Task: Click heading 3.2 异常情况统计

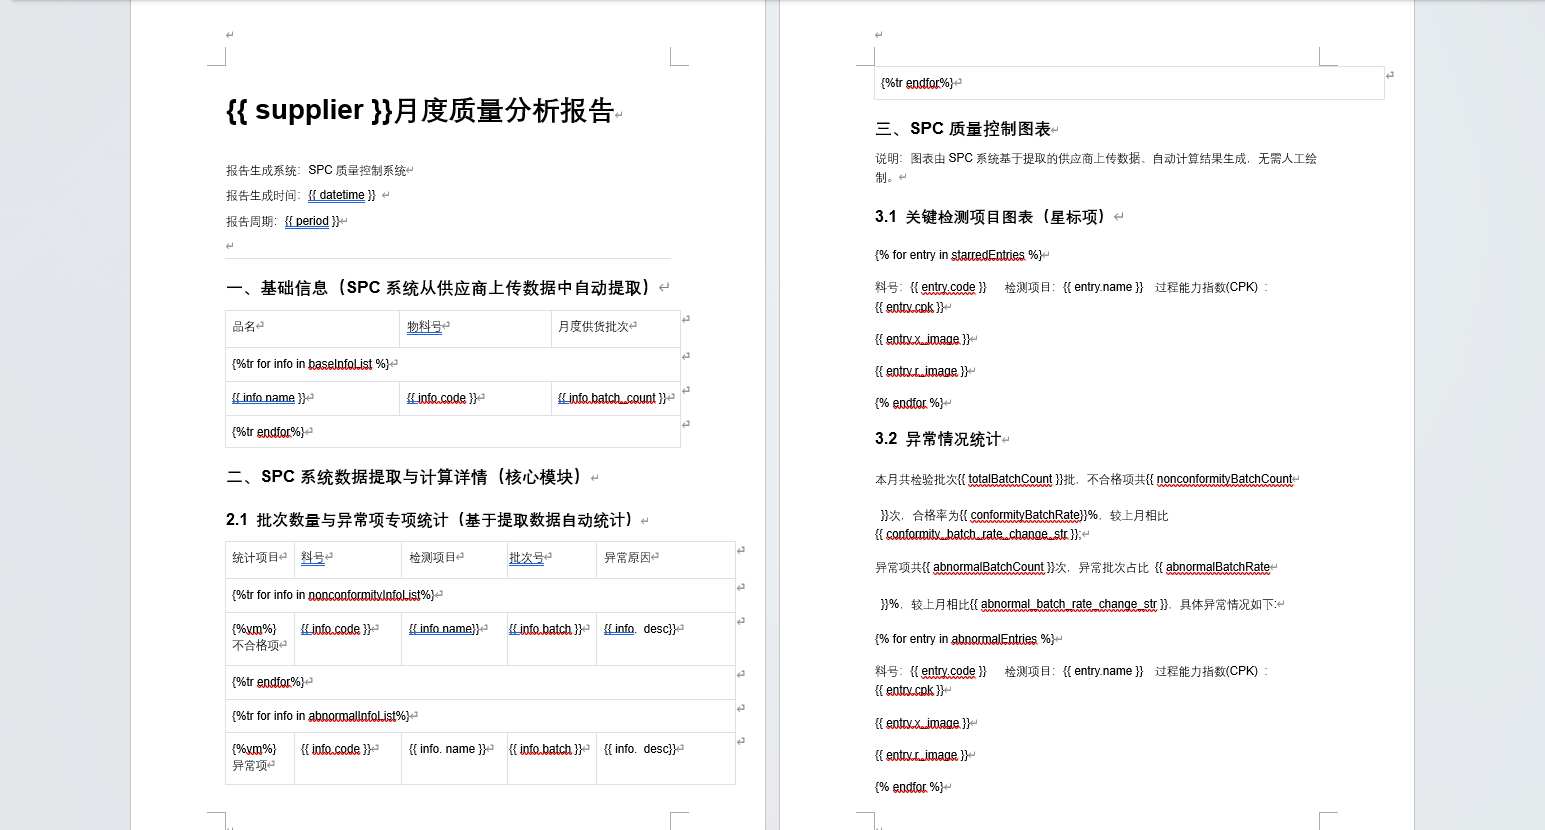Action: (x=937, y=439)
